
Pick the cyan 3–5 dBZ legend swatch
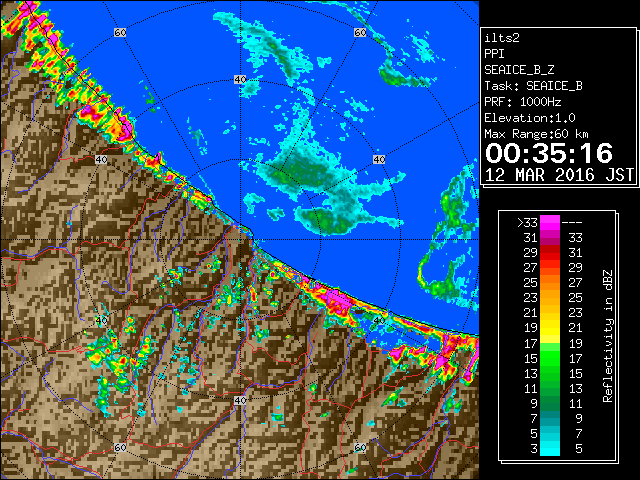coord(550,449)
